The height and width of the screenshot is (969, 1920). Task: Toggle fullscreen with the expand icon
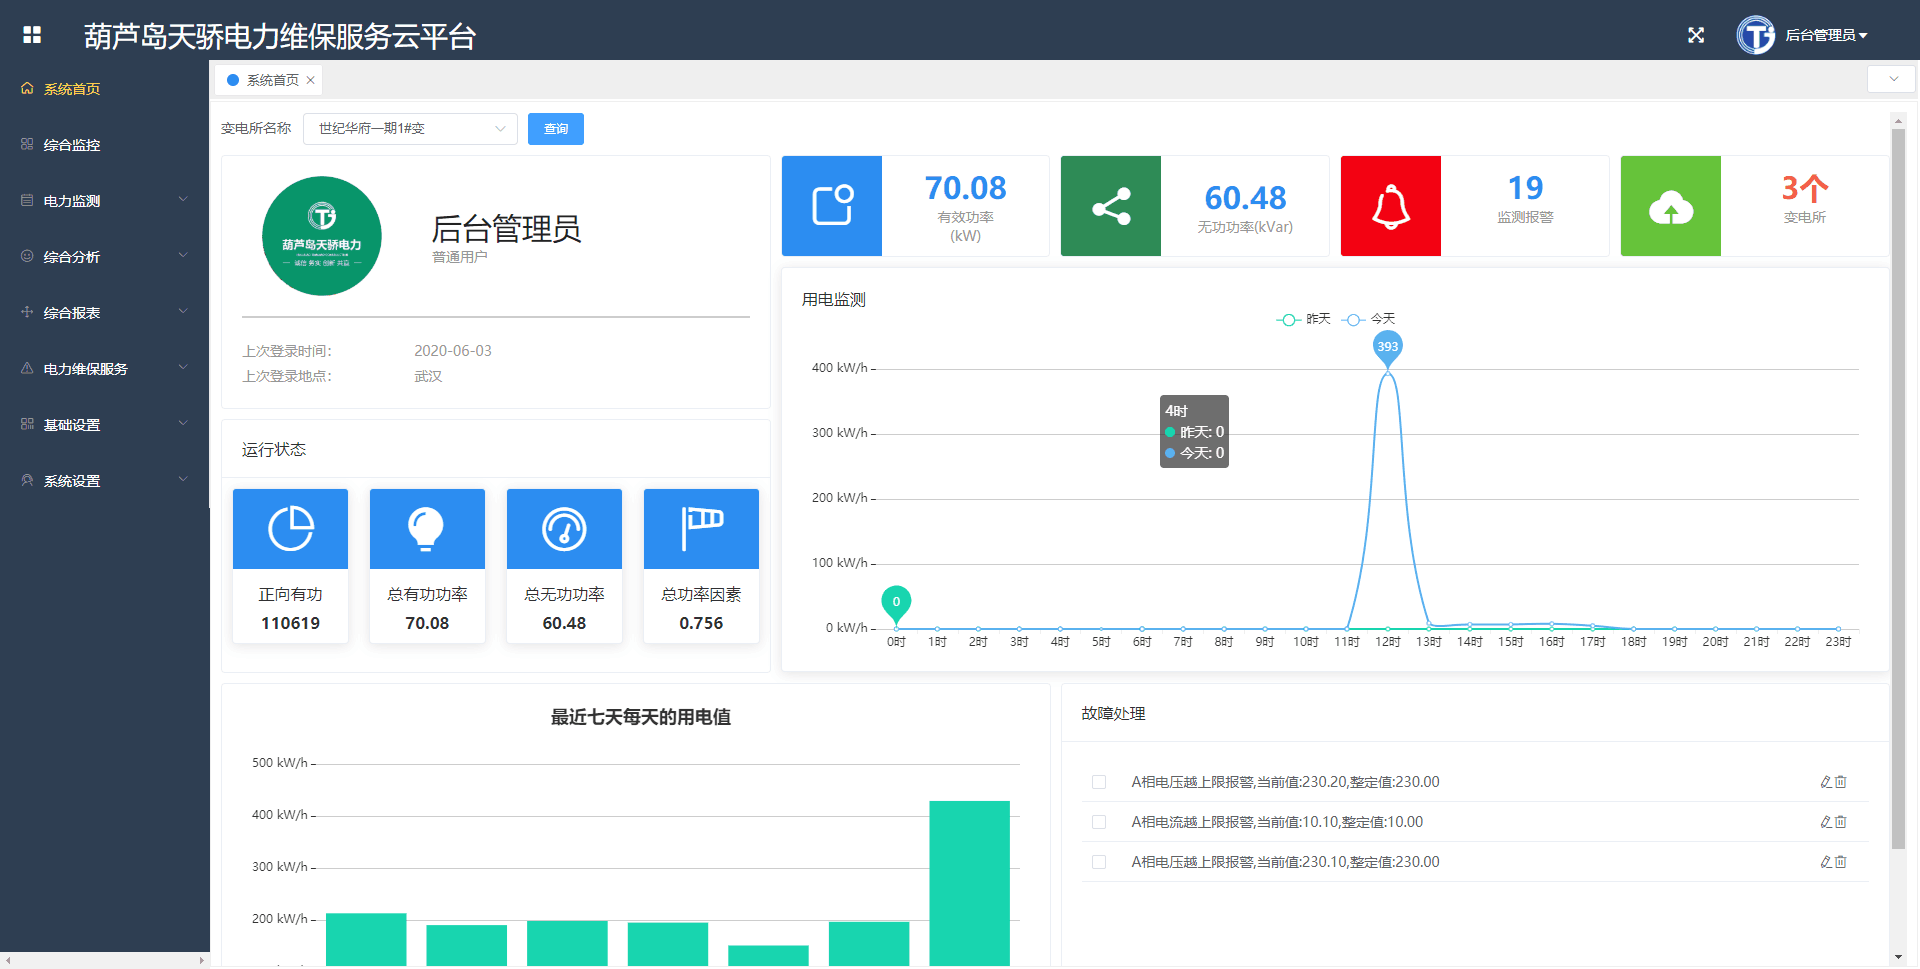[1695, 35]
